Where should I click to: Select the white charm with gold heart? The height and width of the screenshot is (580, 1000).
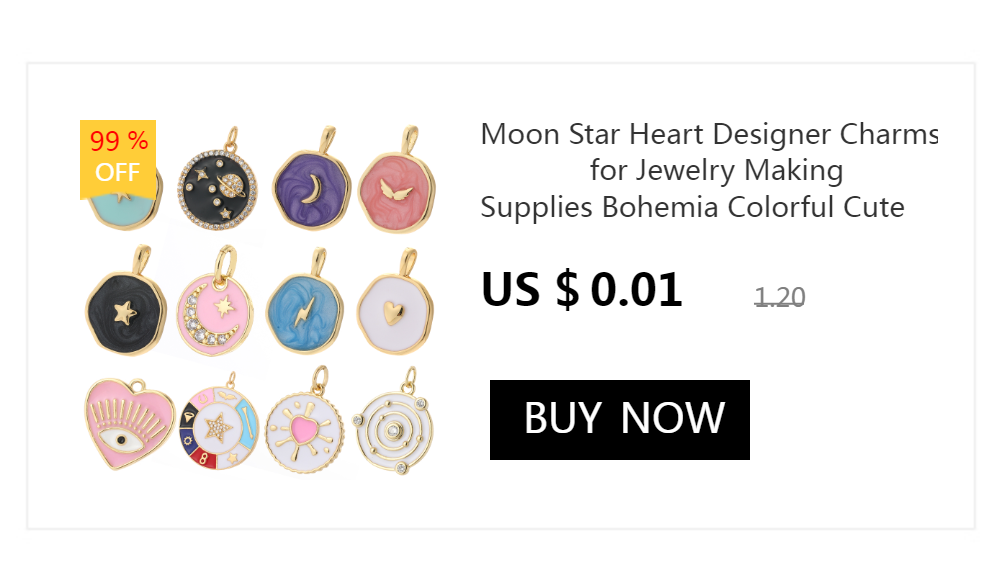pos(394,314)
